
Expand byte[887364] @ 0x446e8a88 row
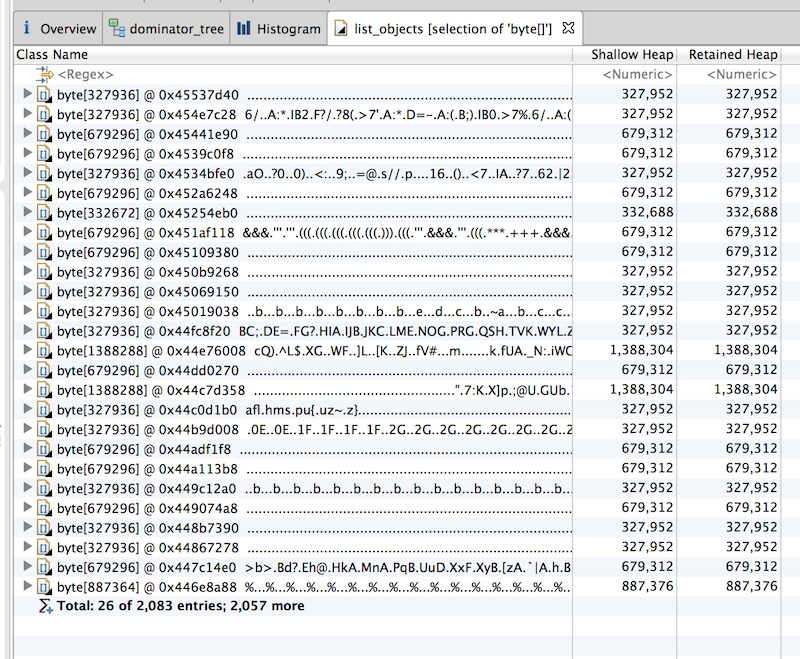(28, 586)
